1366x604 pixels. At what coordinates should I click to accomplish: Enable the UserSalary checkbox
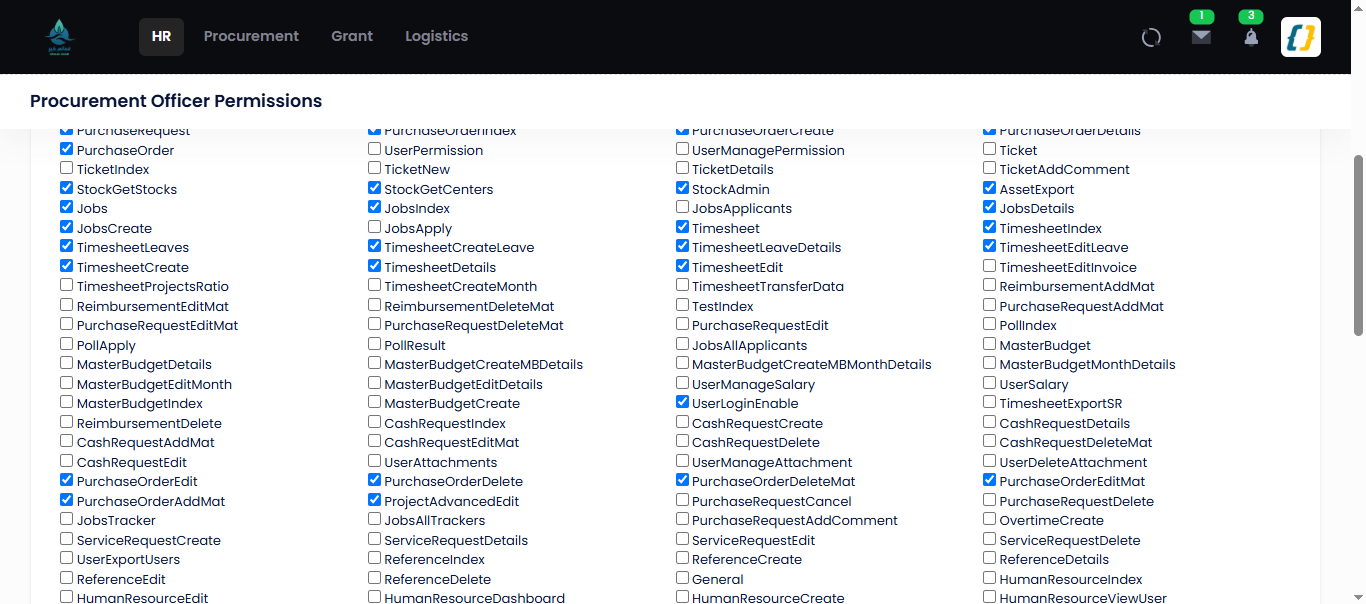[x=990, y=383]
